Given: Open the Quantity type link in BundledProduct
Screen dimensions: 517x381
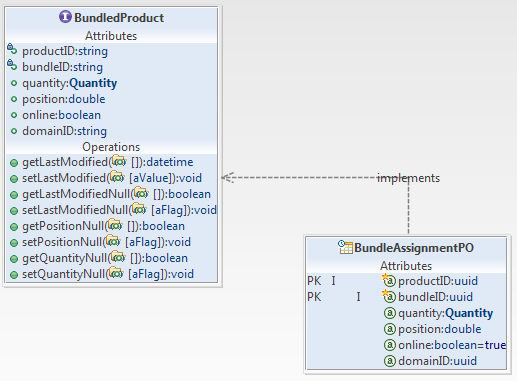Looking at the screenshot, I should pos(93,83).
